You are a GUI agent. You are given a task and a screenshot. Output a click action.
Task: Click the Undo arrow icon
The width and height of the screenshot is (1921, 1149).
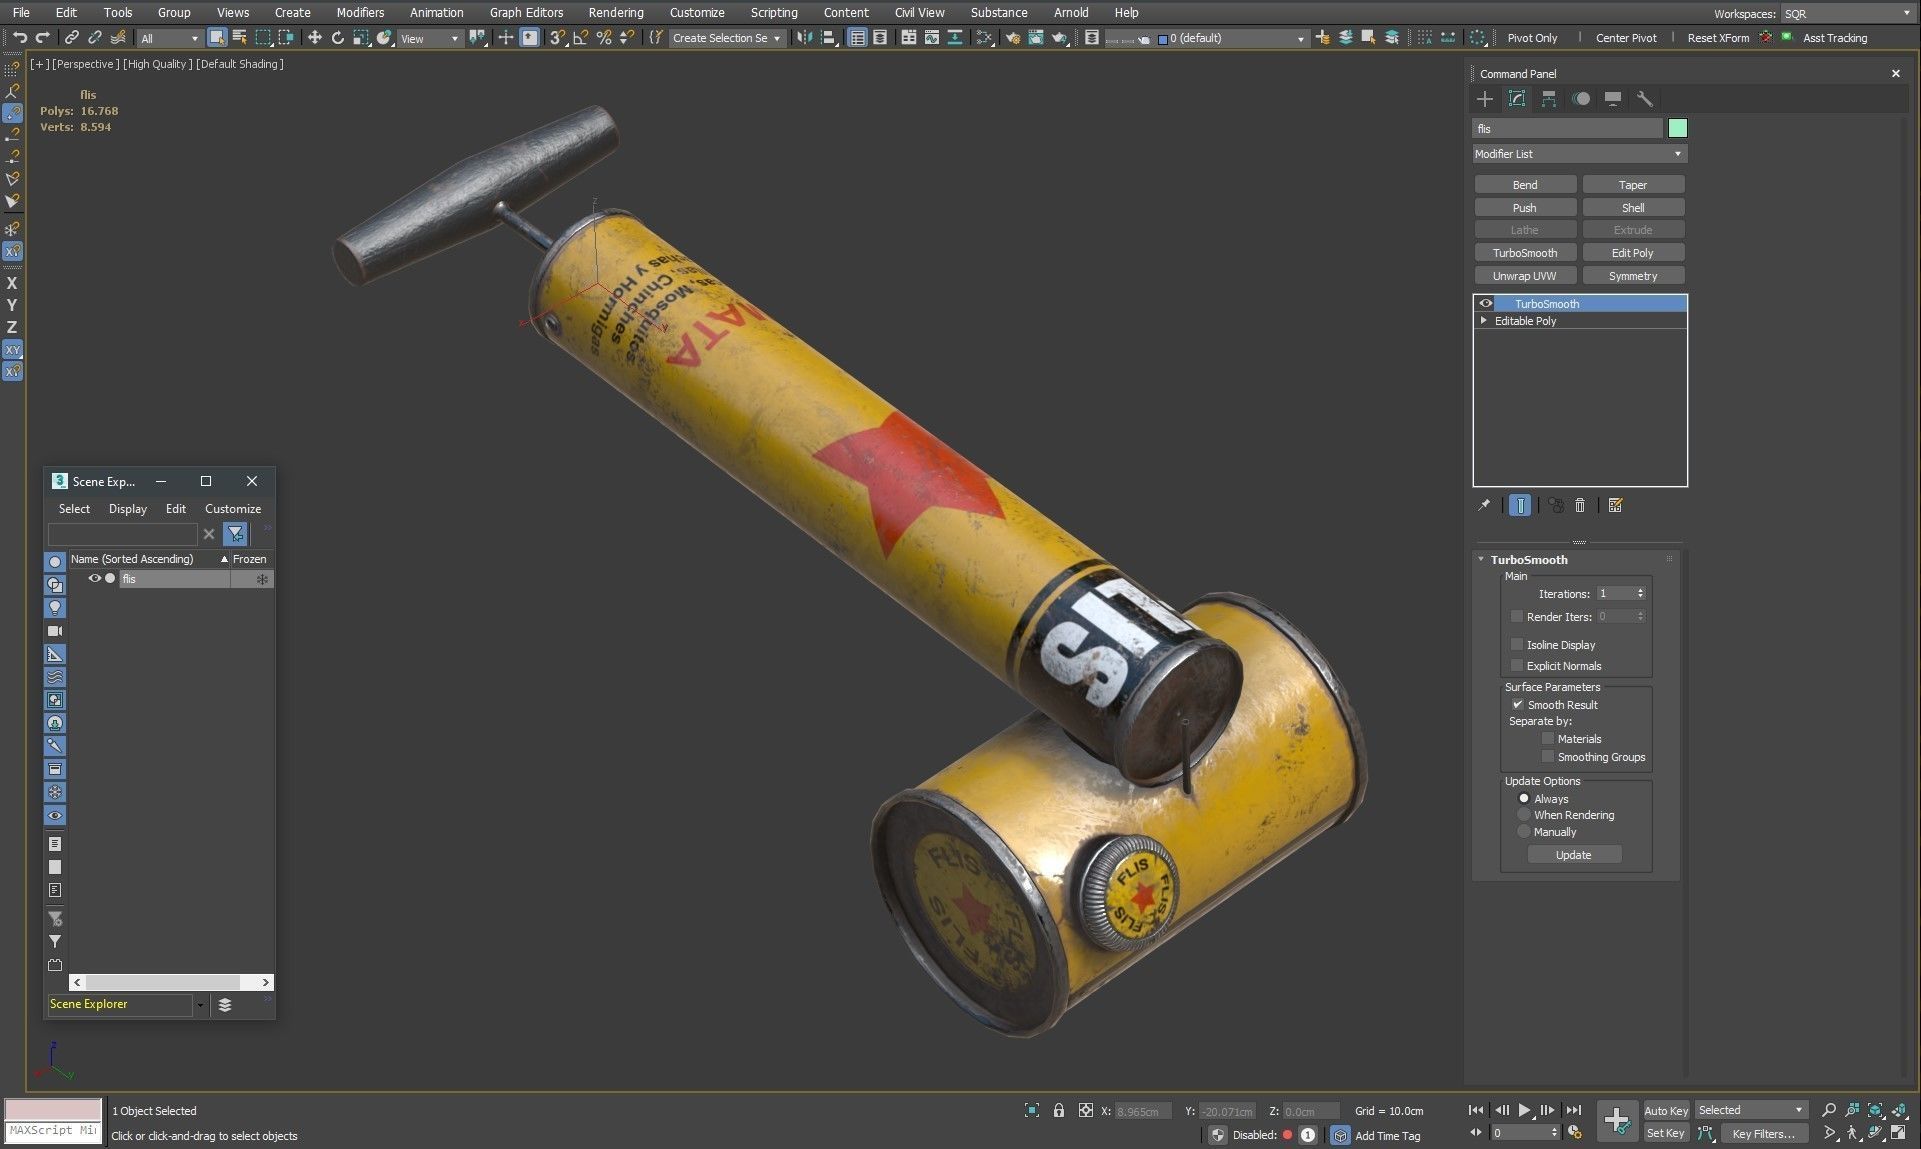pos(19,38)
